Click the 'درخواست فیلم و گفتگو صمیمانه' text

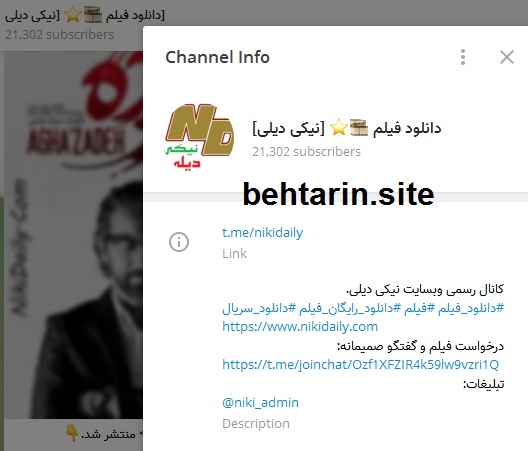click(420, 346)
